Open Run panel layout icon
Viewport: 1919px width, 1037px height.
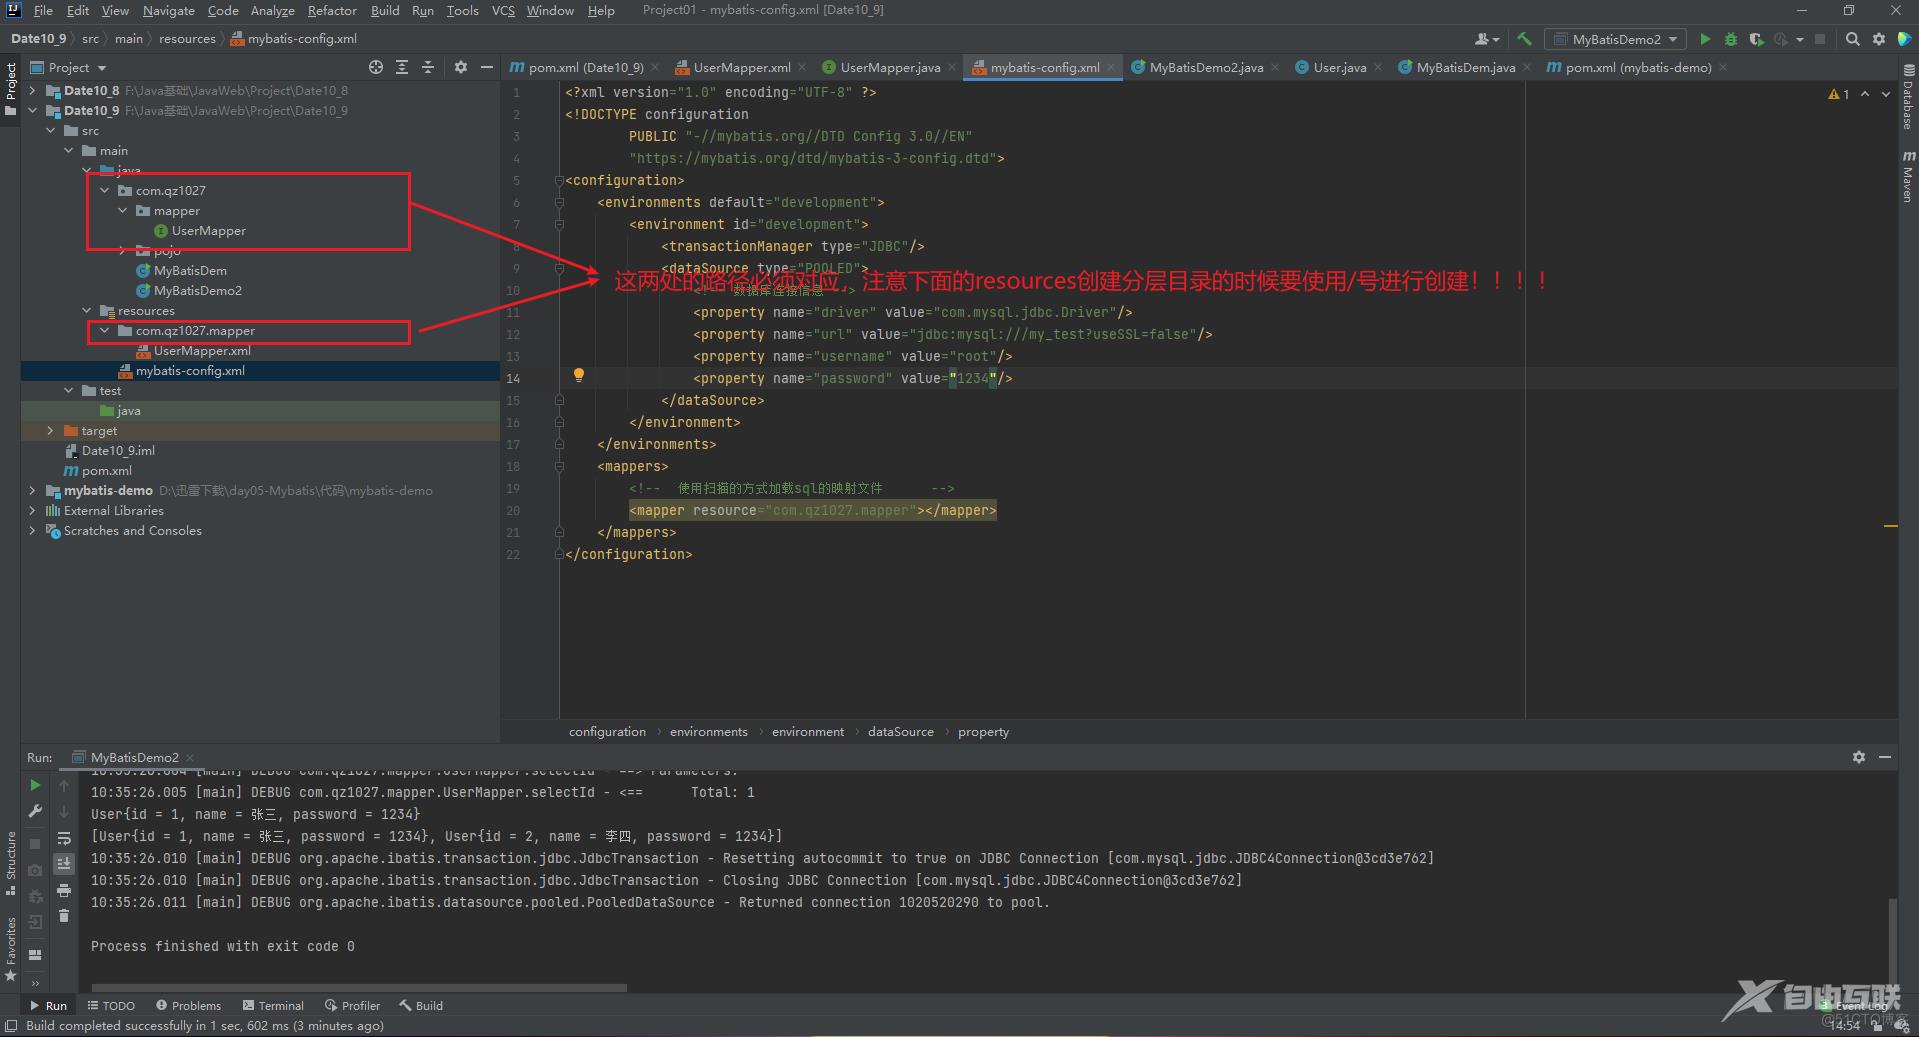(35, 954)
